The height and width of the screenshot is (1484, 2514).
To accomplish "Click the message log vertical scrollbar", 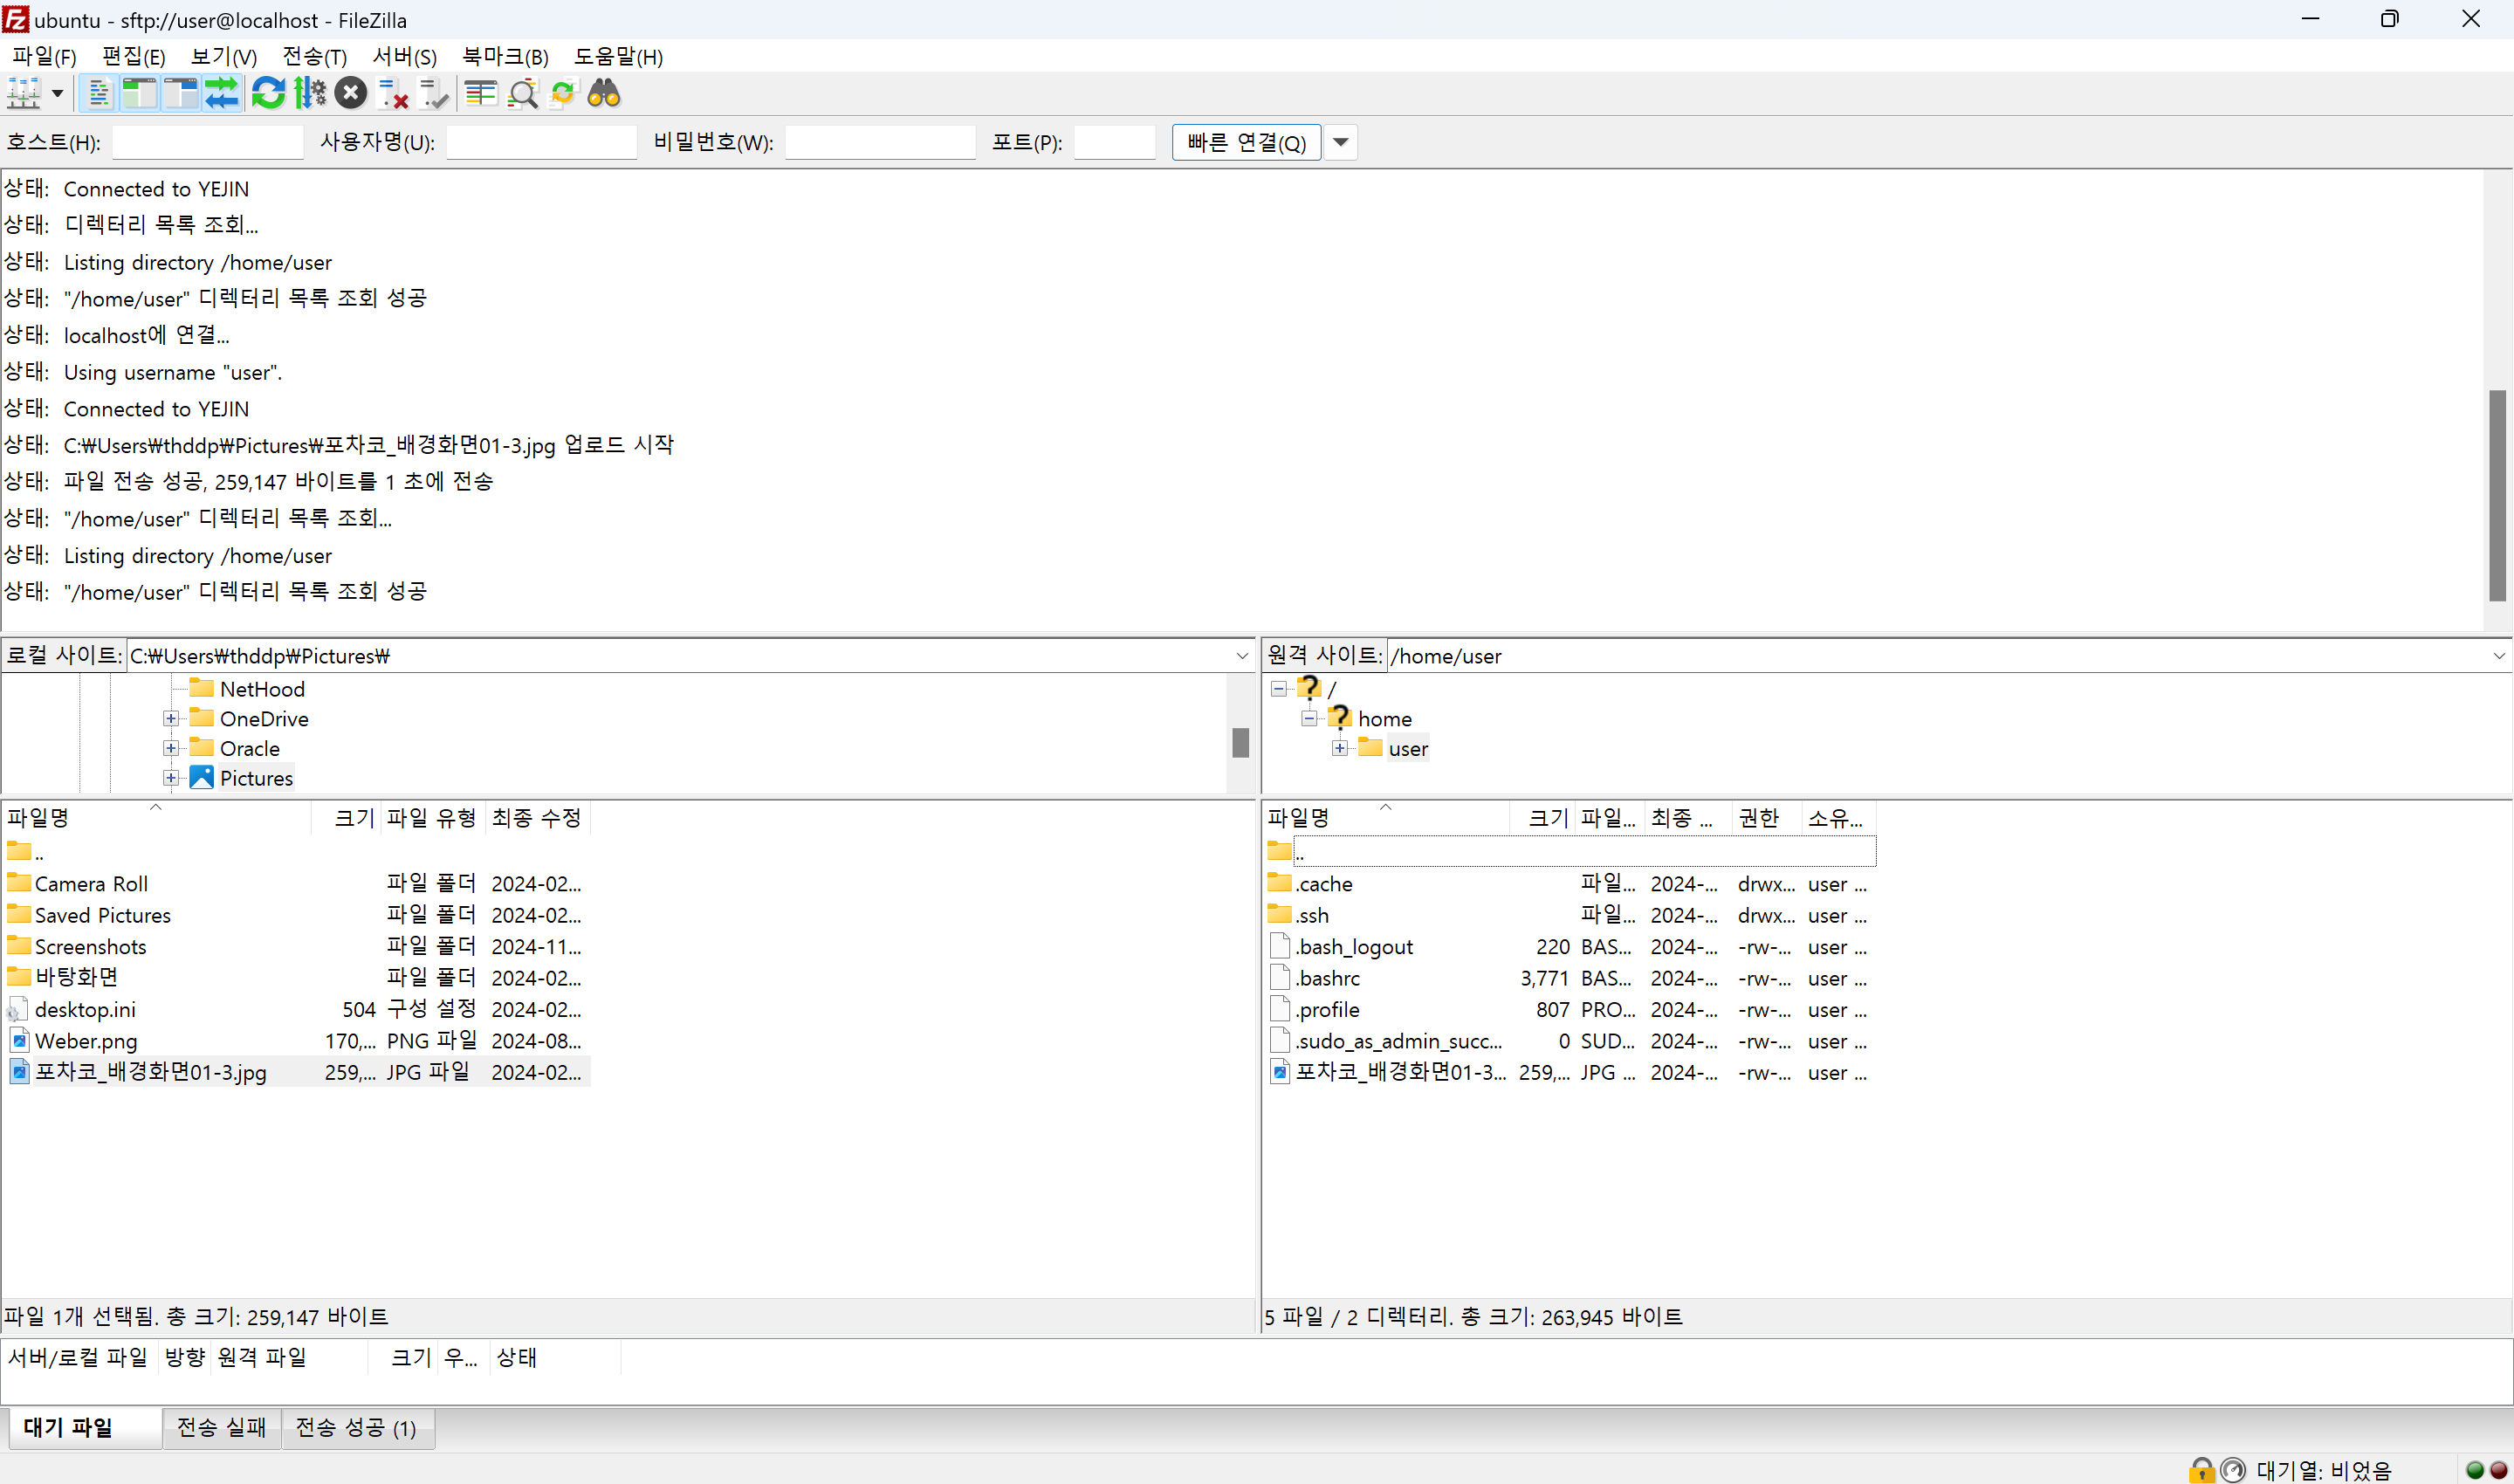I will point(2497,495).
